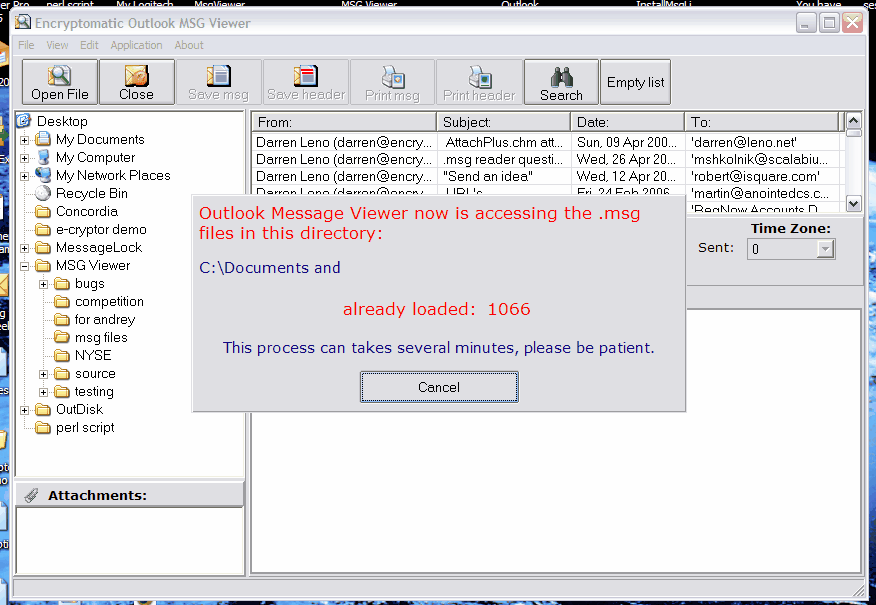Screen dimensions: 876x605
Task: Select the '.msg reader questi...' message row
Action: tap(547, 159)
